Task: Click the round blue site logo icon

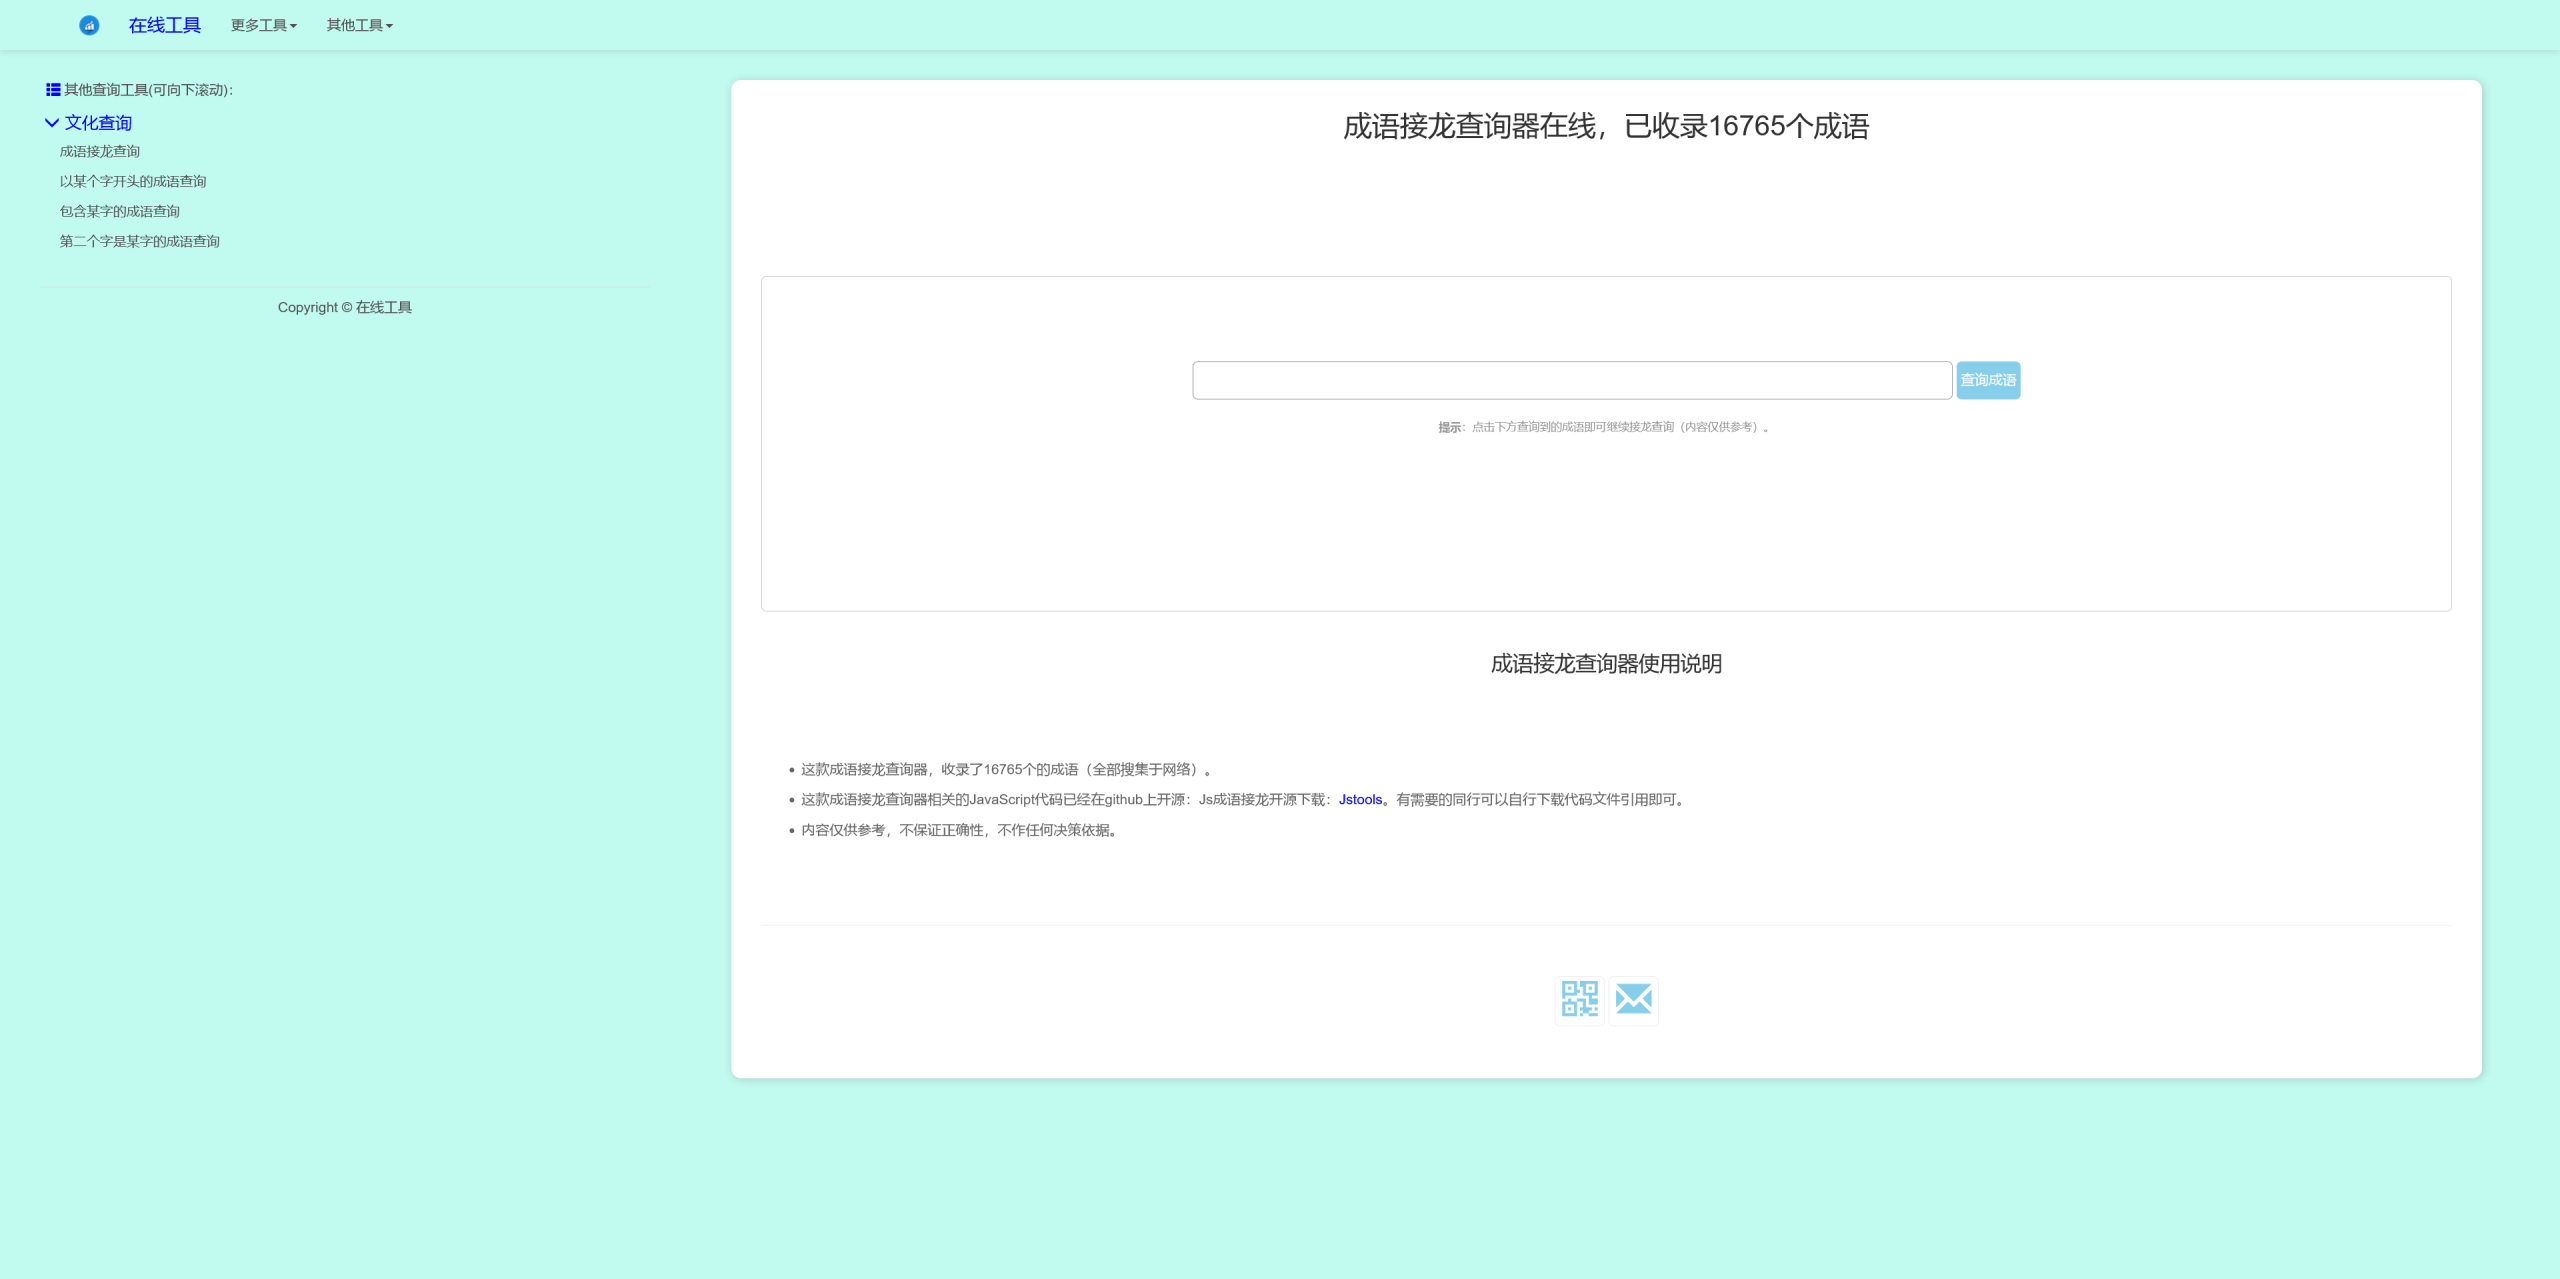Action: [x=89, y=25]
